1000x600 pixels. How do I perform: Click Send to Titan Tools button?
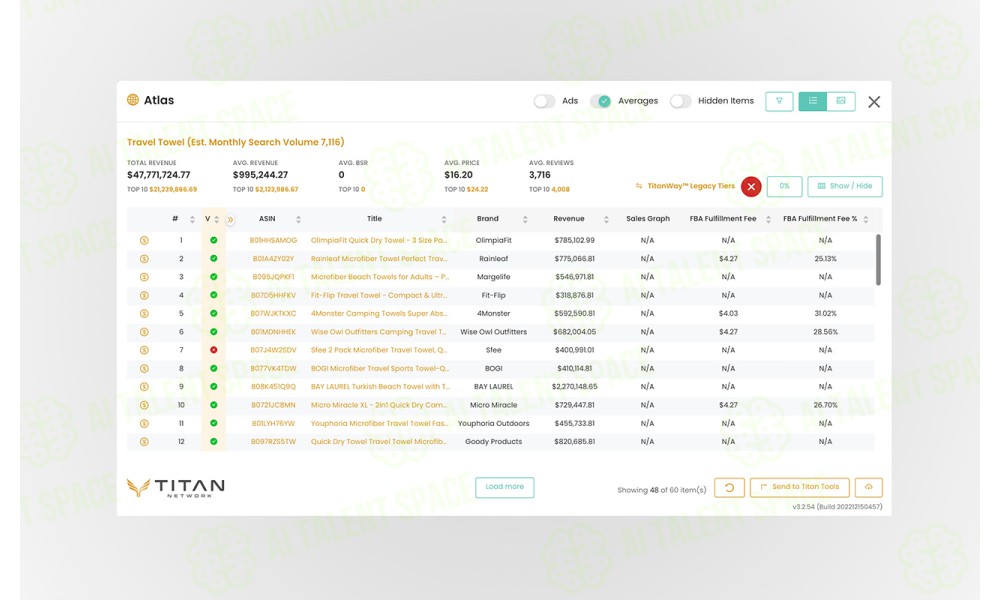[x=800, y=488]
